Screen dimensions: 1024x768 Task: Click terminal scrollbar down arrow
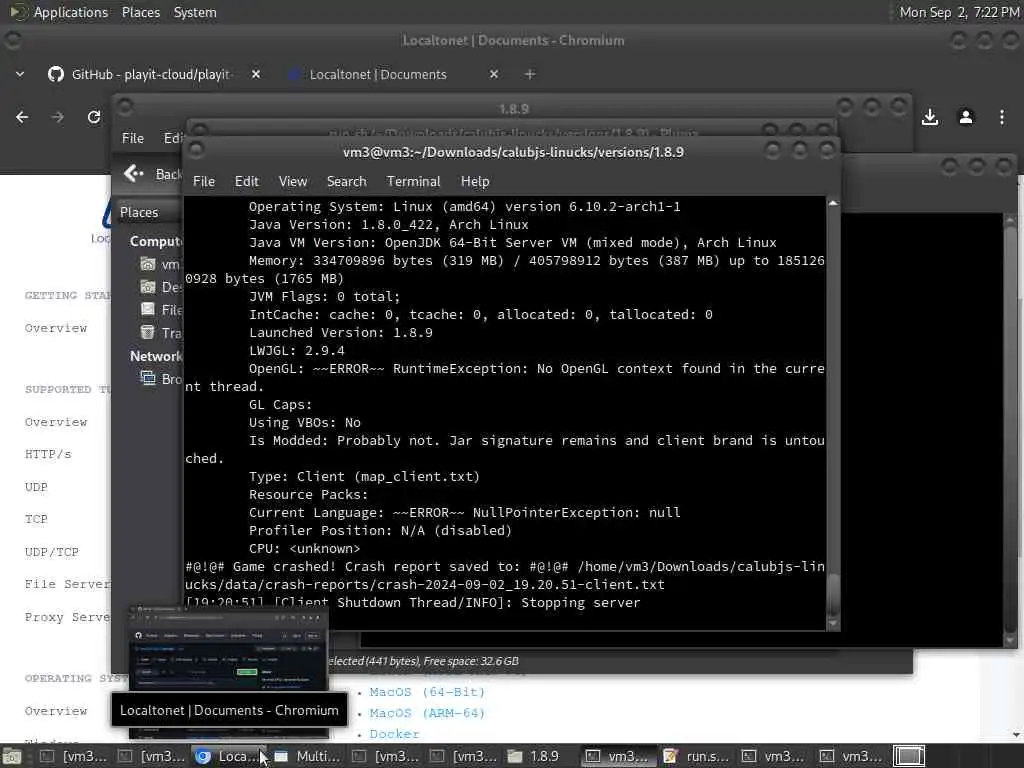pyautogui.click(x=833, y=624)
